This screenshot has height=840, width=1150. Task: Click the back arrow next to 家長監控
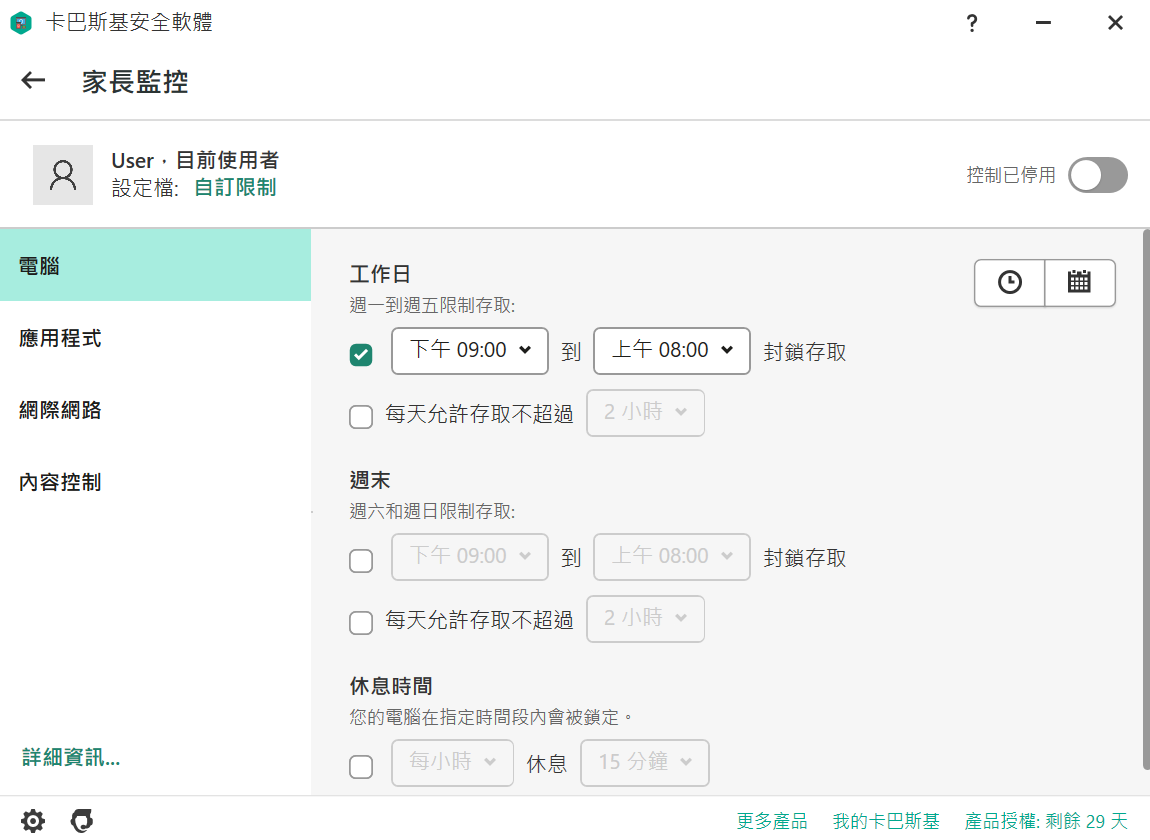(33, 80)
